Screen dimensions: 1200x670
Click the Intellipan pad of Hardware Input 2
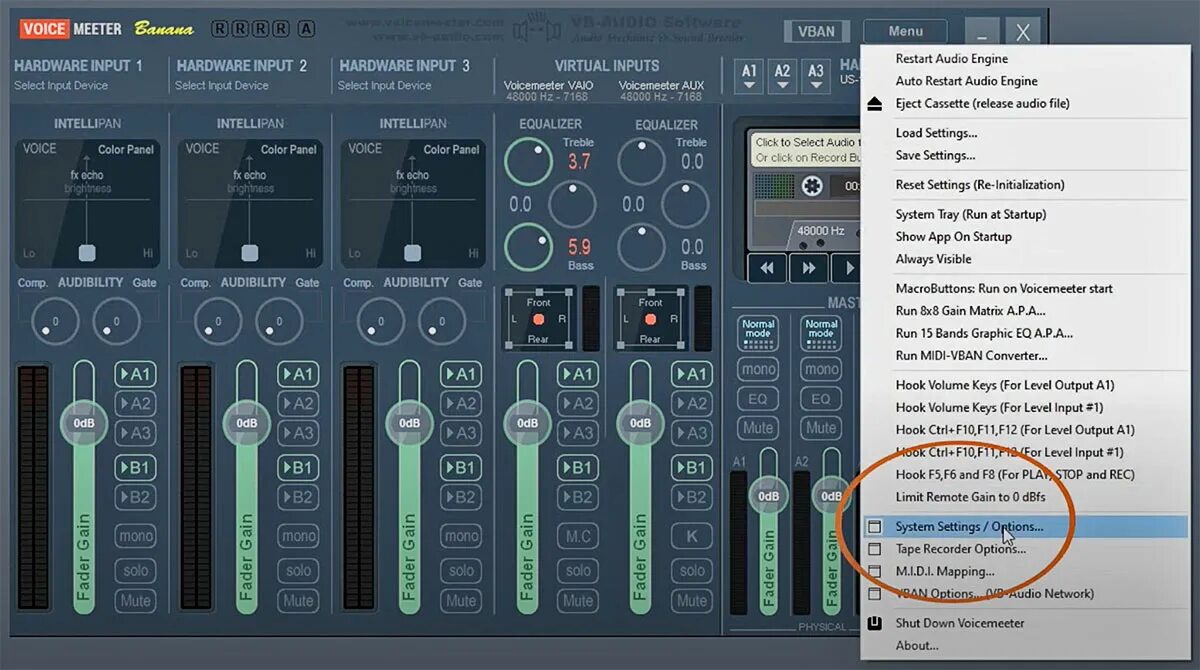[x=250, y=203]
